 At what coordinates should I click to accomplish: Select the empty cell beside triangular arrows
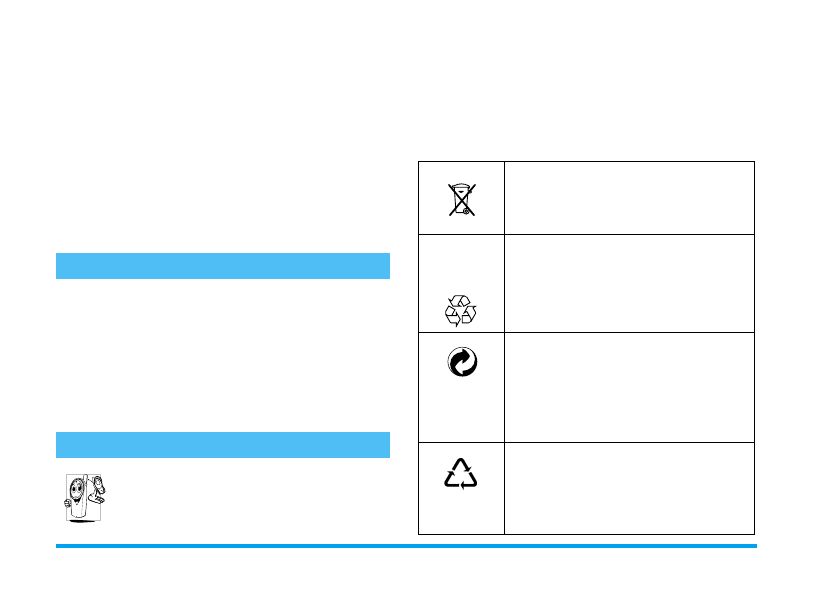pyautogui.click(x=629, y=488)
